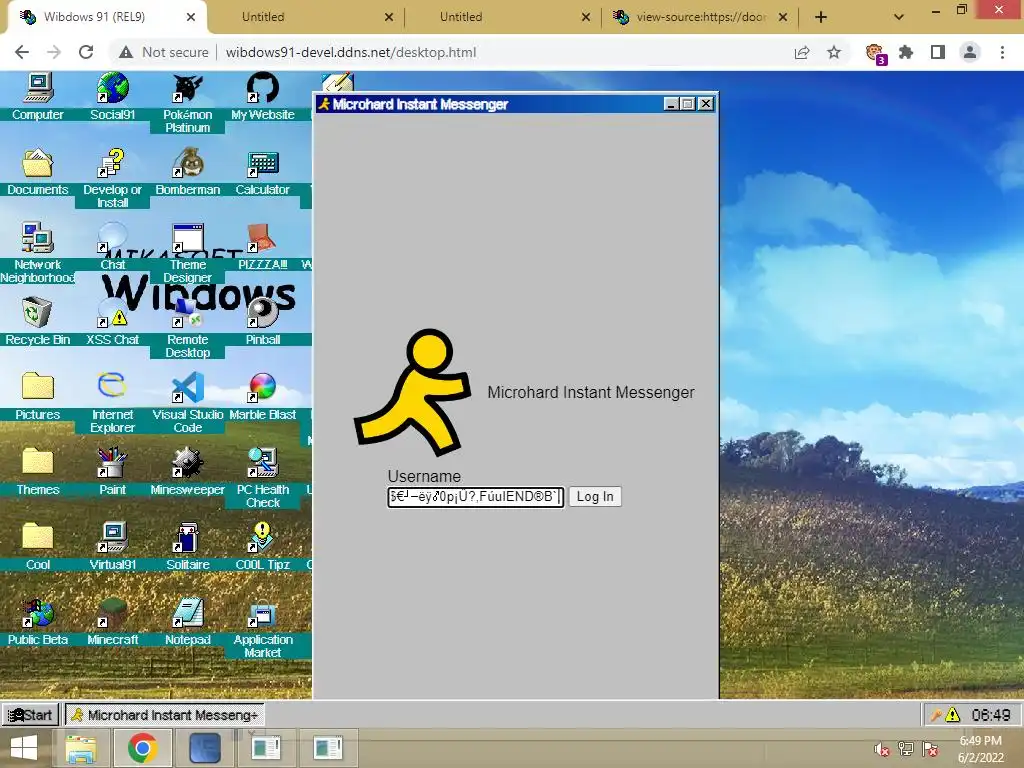Open the Computer desktop icon
The width and height of the screenshot is (1024, 768).
click(38, 89)
